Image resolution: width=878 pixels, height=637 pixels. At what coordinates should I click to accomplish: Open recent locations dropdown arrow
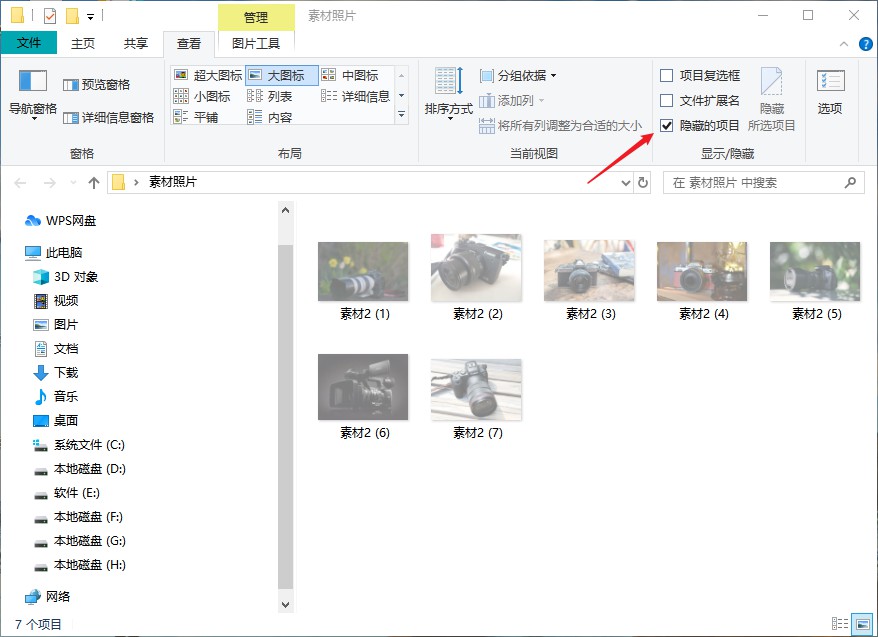tap(73, 182)
